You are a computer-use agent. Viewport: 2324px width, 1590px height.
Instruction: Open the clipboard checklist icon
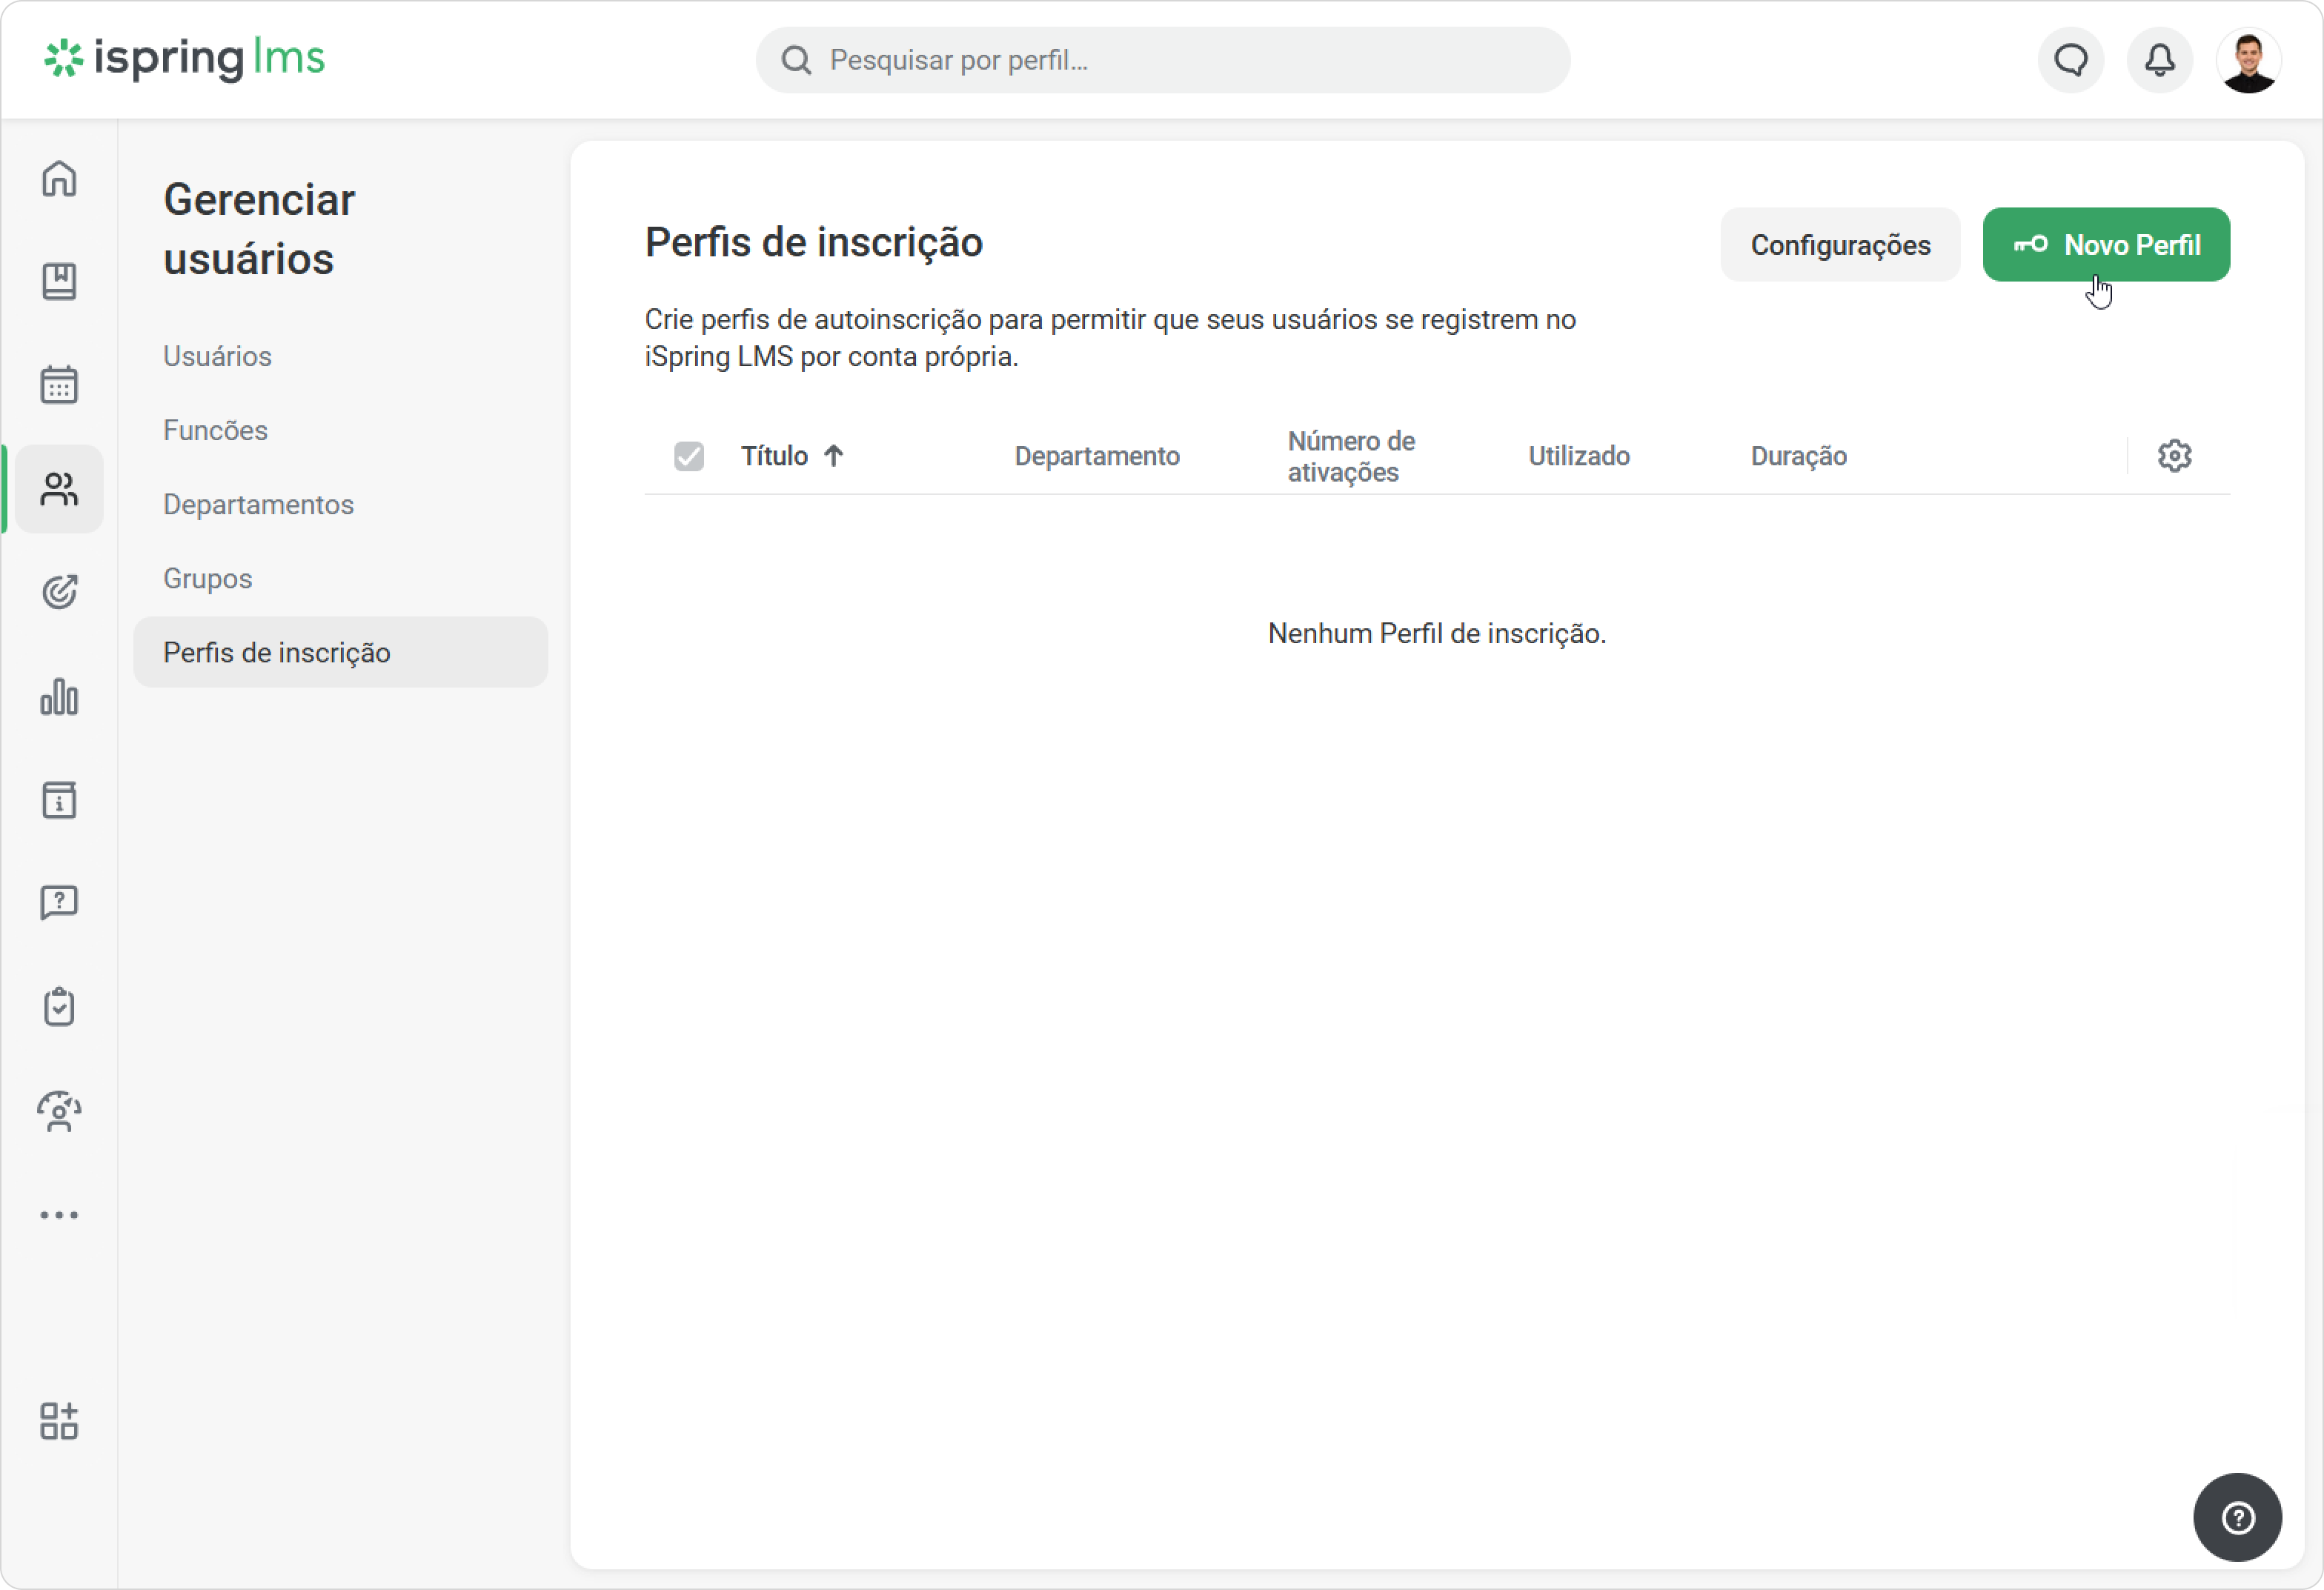pos(59,1007)
